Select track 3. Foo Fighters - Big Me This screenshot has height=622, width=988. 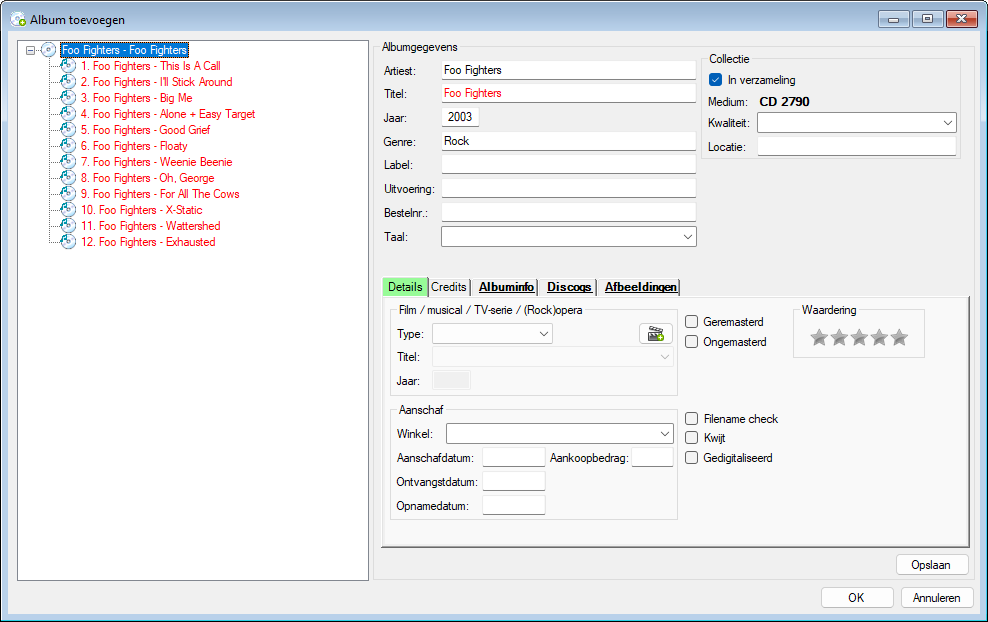pyautogui.click(x=136, y=98)
